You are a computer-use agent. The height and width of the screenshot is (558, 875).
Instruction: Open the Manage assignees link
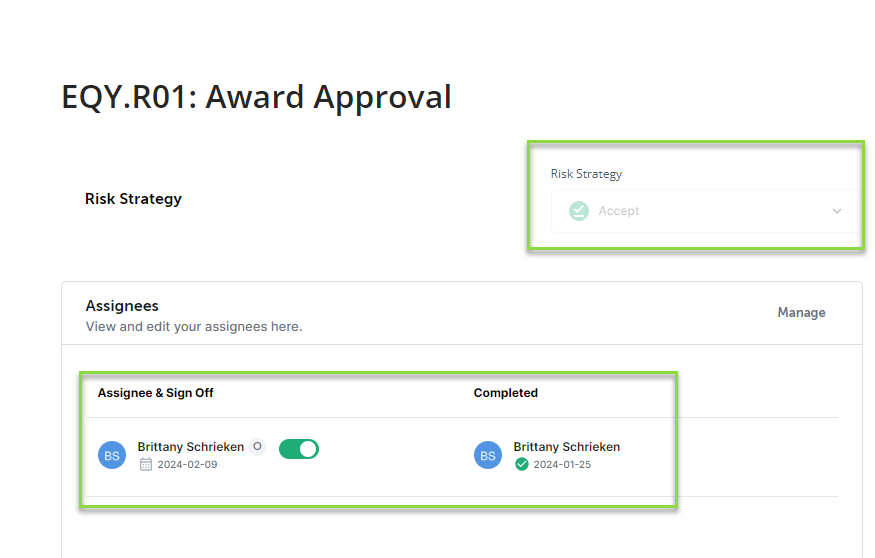click(801, 312)
